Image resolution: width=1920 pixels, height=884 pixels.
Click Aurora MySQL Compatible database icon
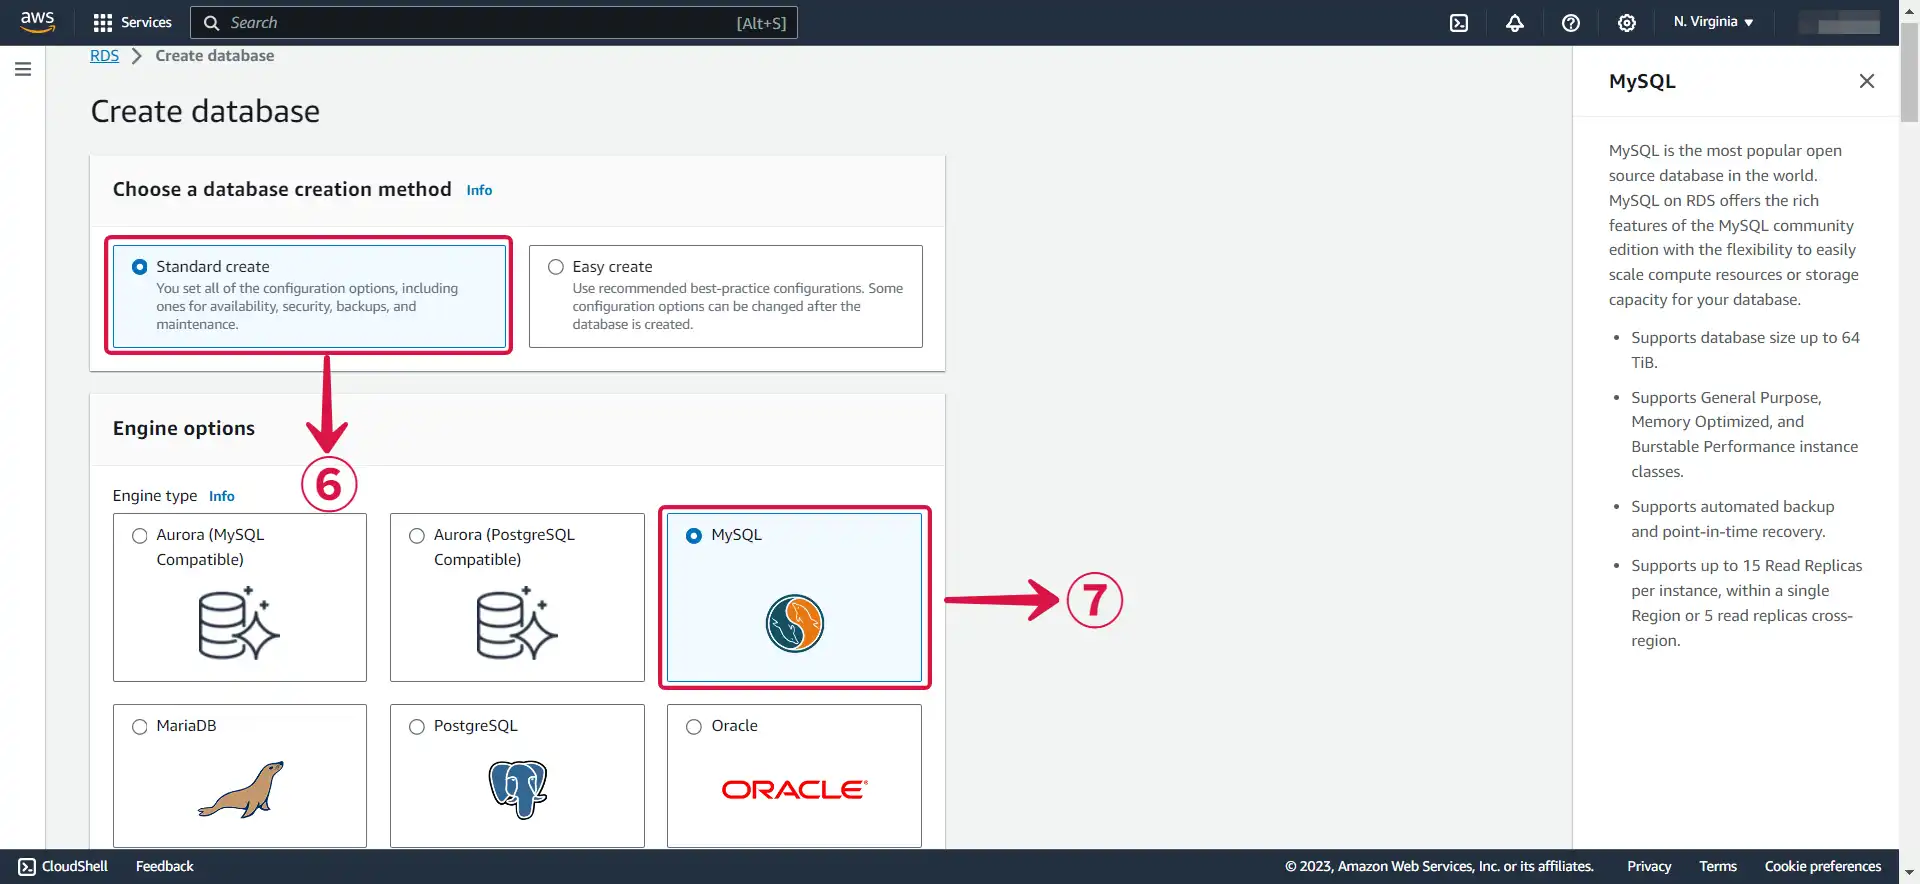tap(239, 623)
